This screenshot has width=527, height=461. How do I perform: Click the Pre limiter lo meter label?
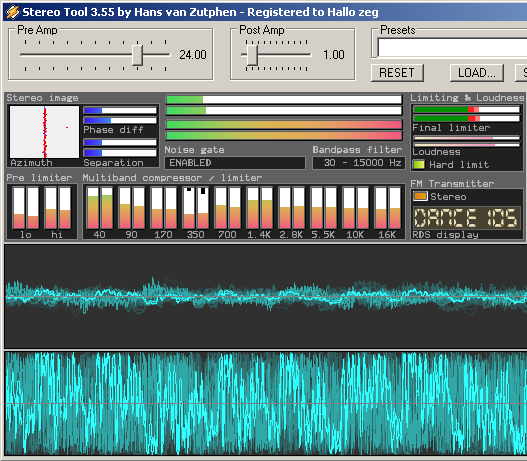click(26, 235)
